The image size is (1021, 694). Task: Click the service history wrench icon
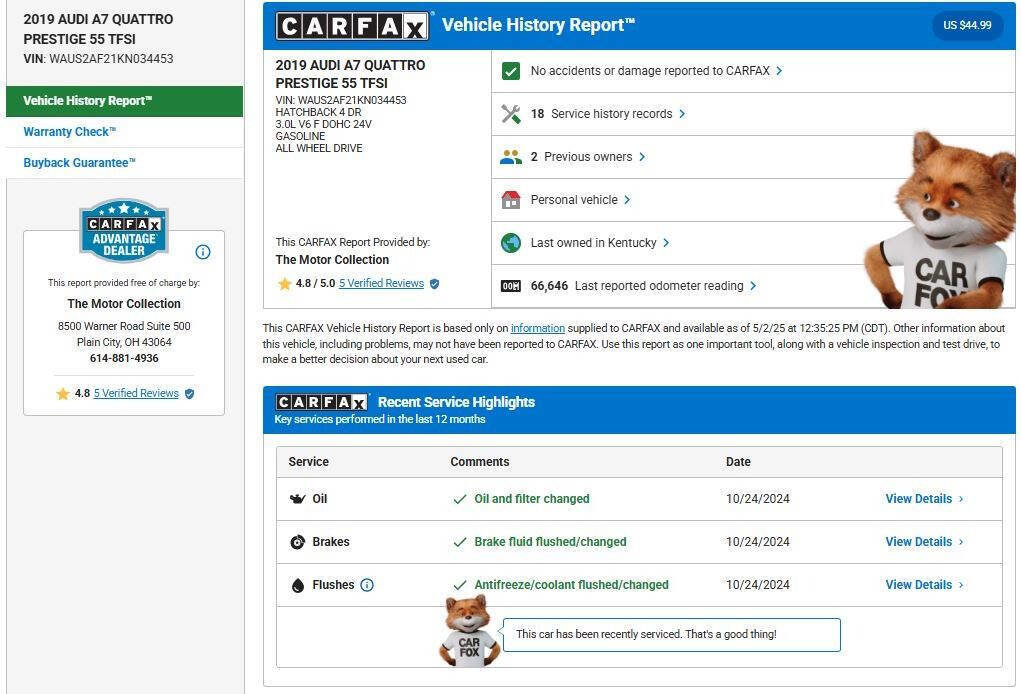pyautogui.click(x=511, y=114)
